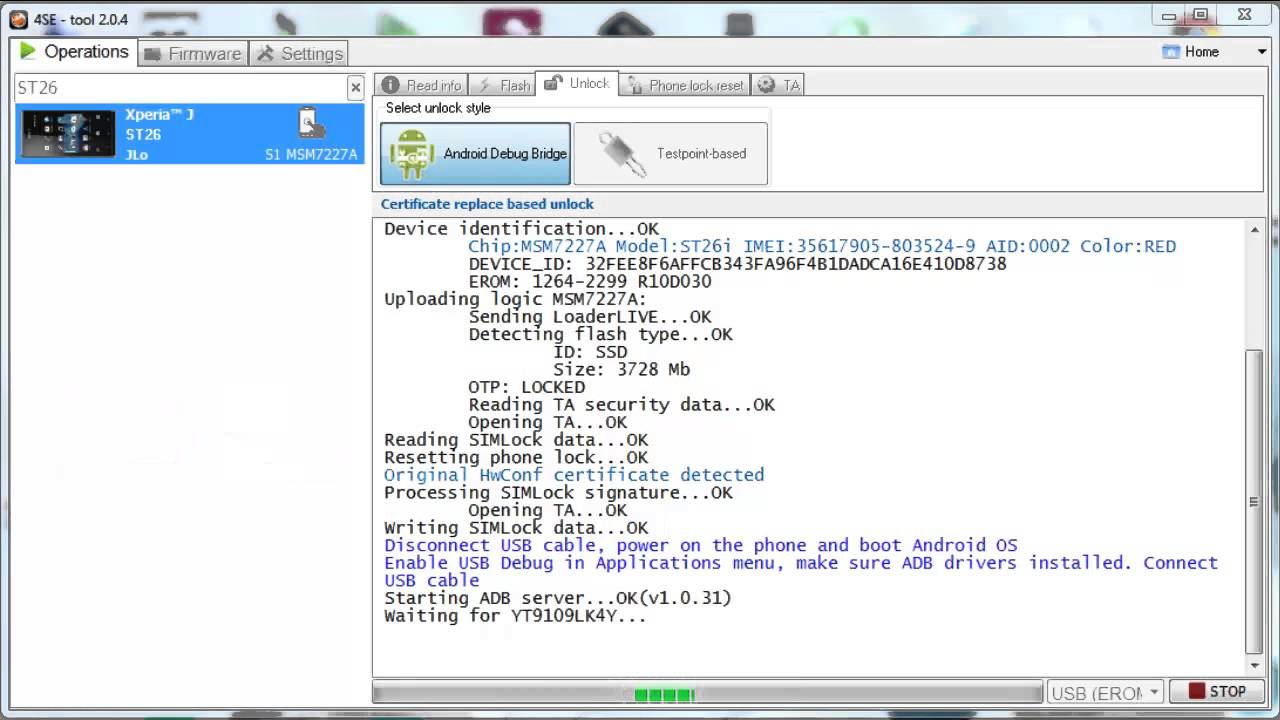This screenshot has width=1280, height=720.
Task: Close the 4SE tool window
Action: pyautogui.click(x=1244, y=15)
